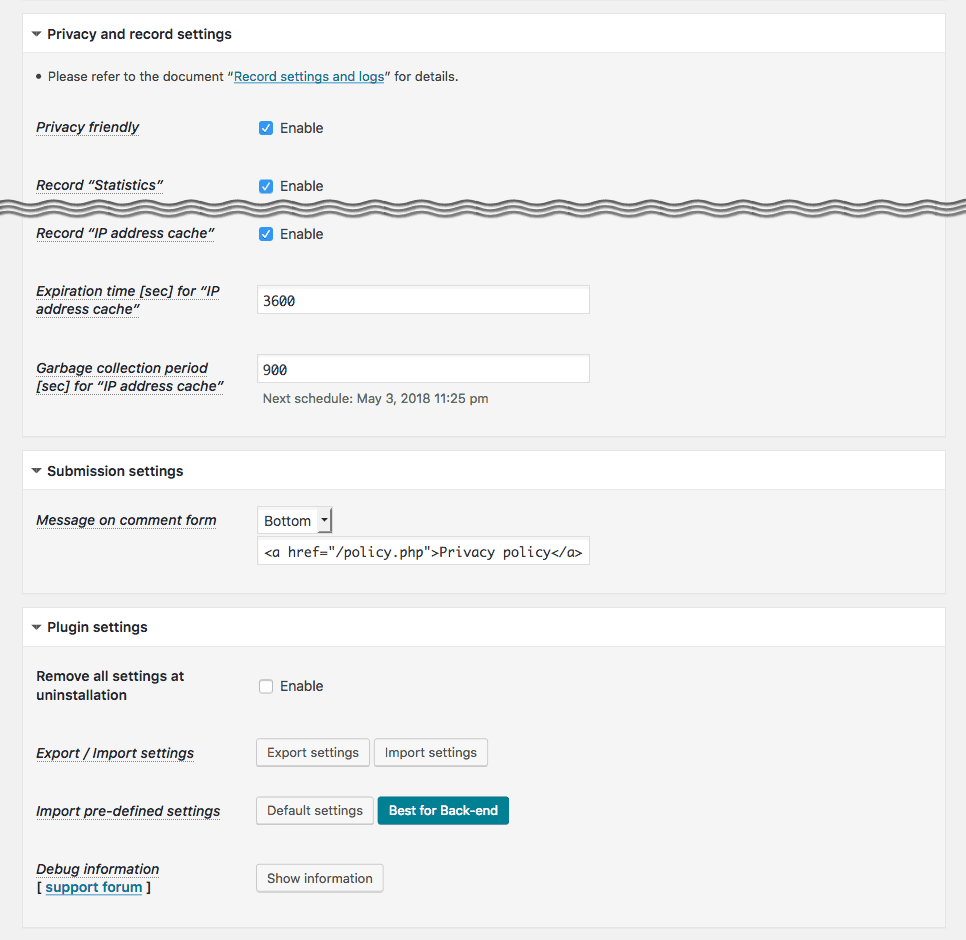
Task: Uncheck Record IP address cache option
Action: pos(266,234)
